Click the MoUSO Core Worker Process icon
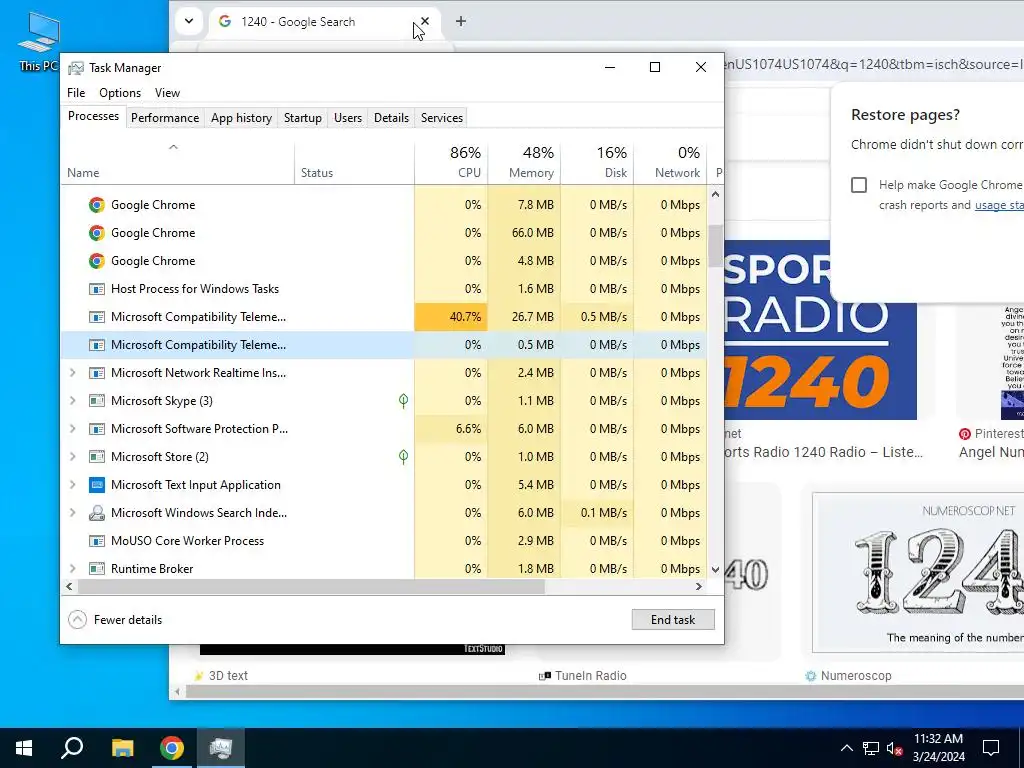 [x=97, y=541]
